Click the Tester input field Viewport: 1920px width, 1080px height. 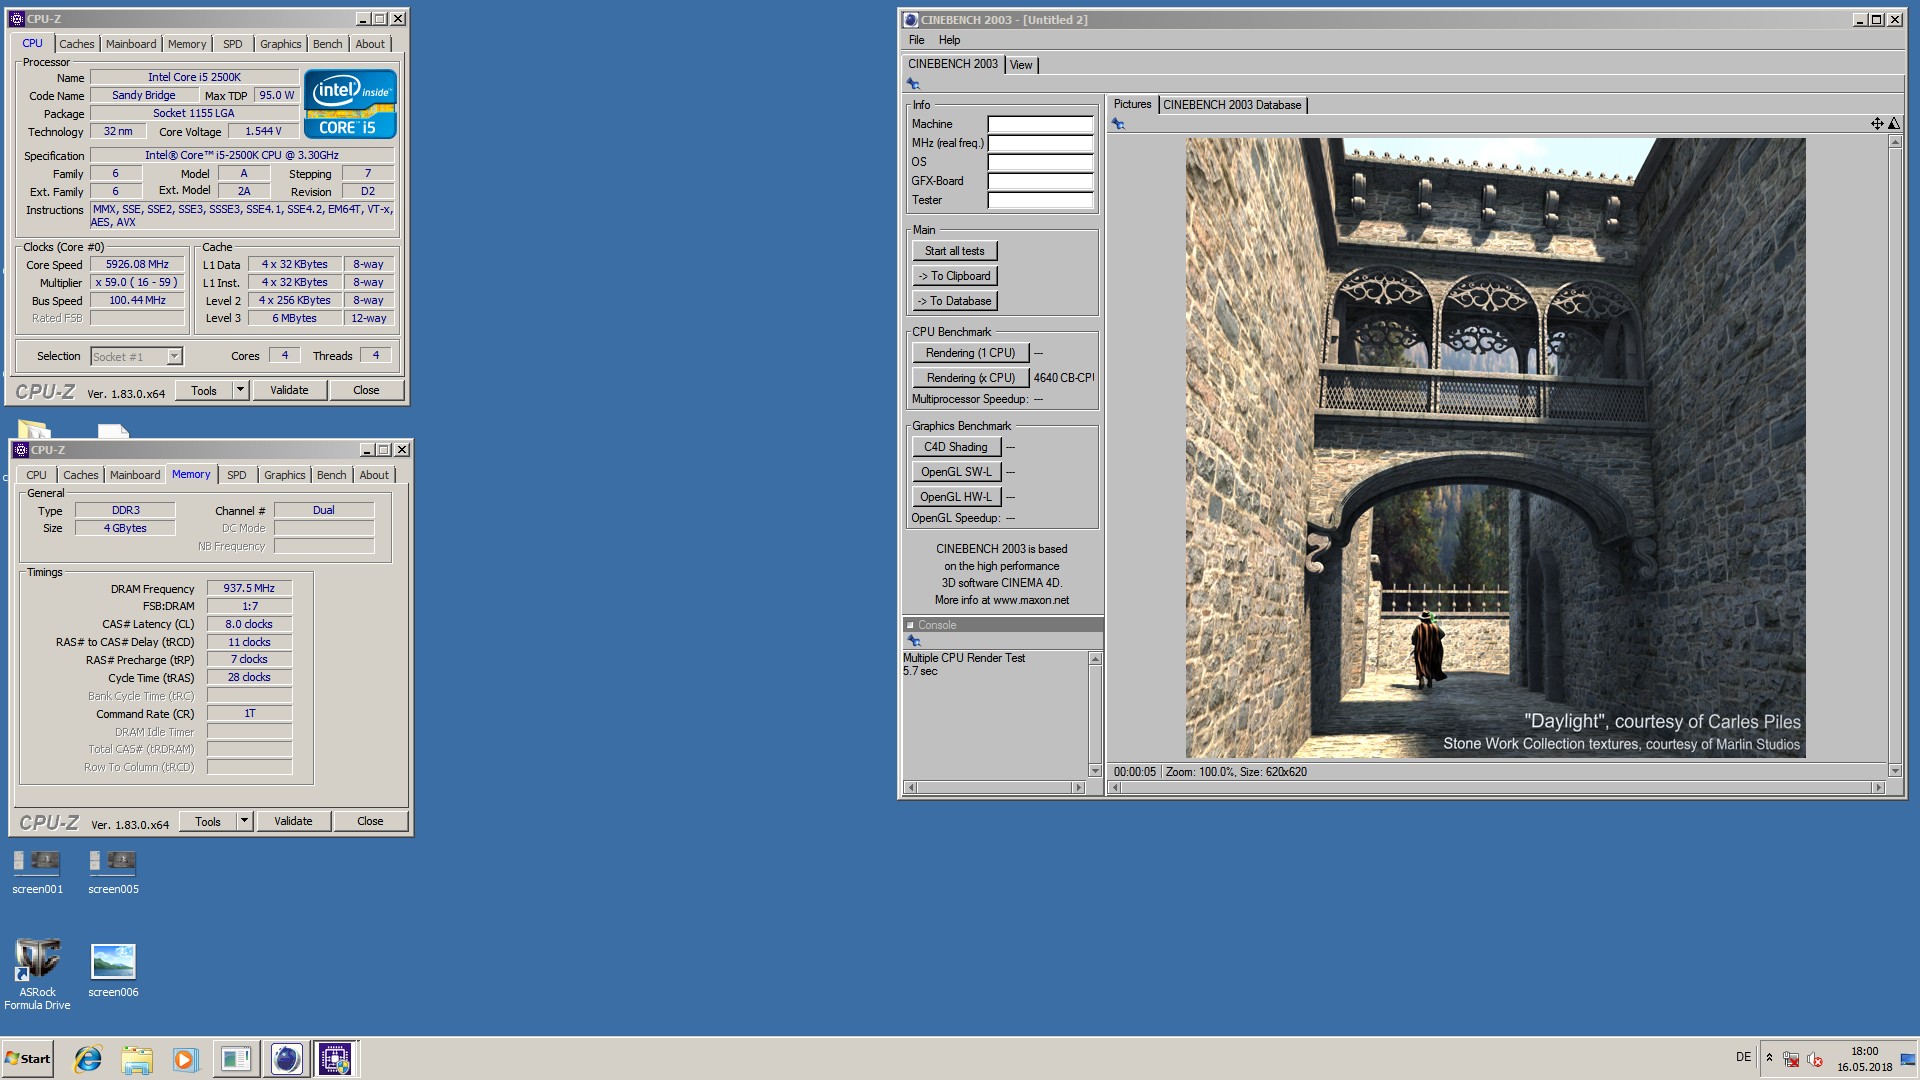(1040, 200)
